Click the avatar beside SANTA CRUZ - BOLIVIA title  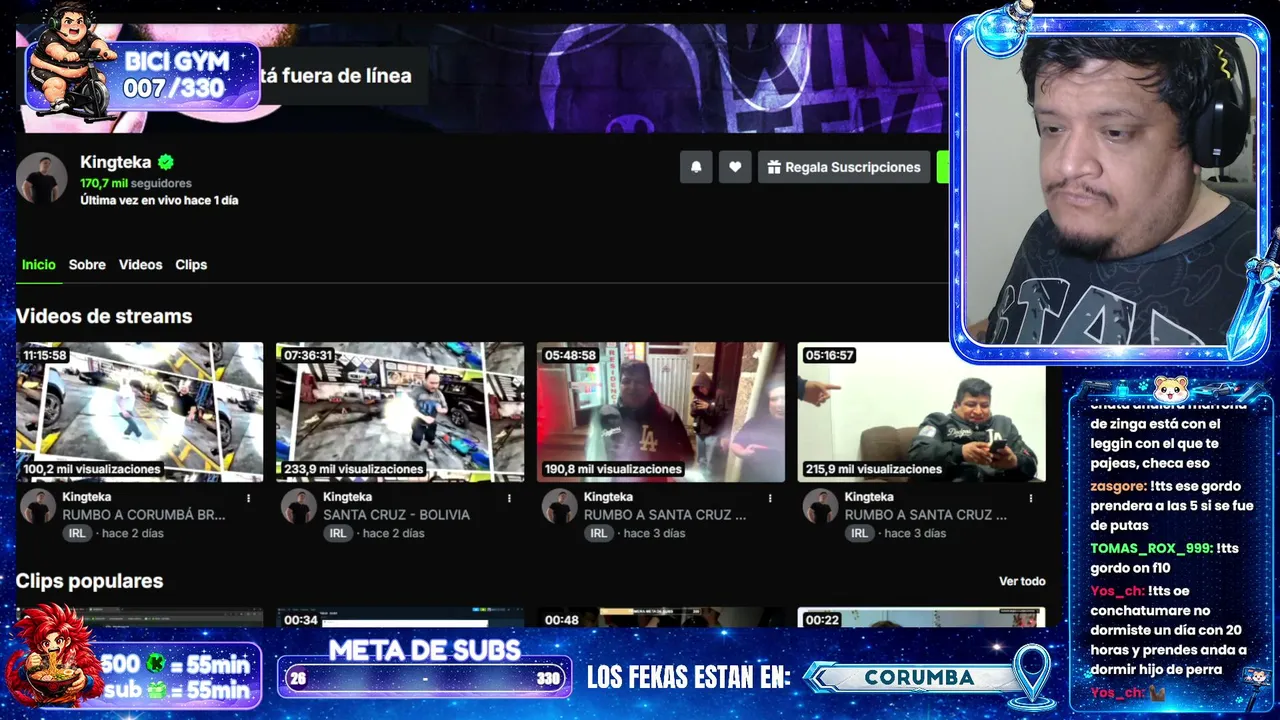[x=298, y=506]
